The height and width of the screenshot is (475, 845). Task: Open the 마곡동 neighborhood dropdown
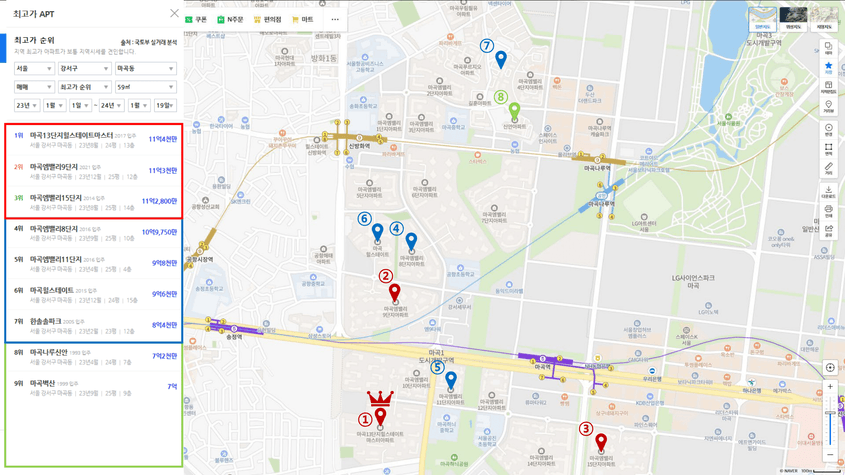[146, 68]
